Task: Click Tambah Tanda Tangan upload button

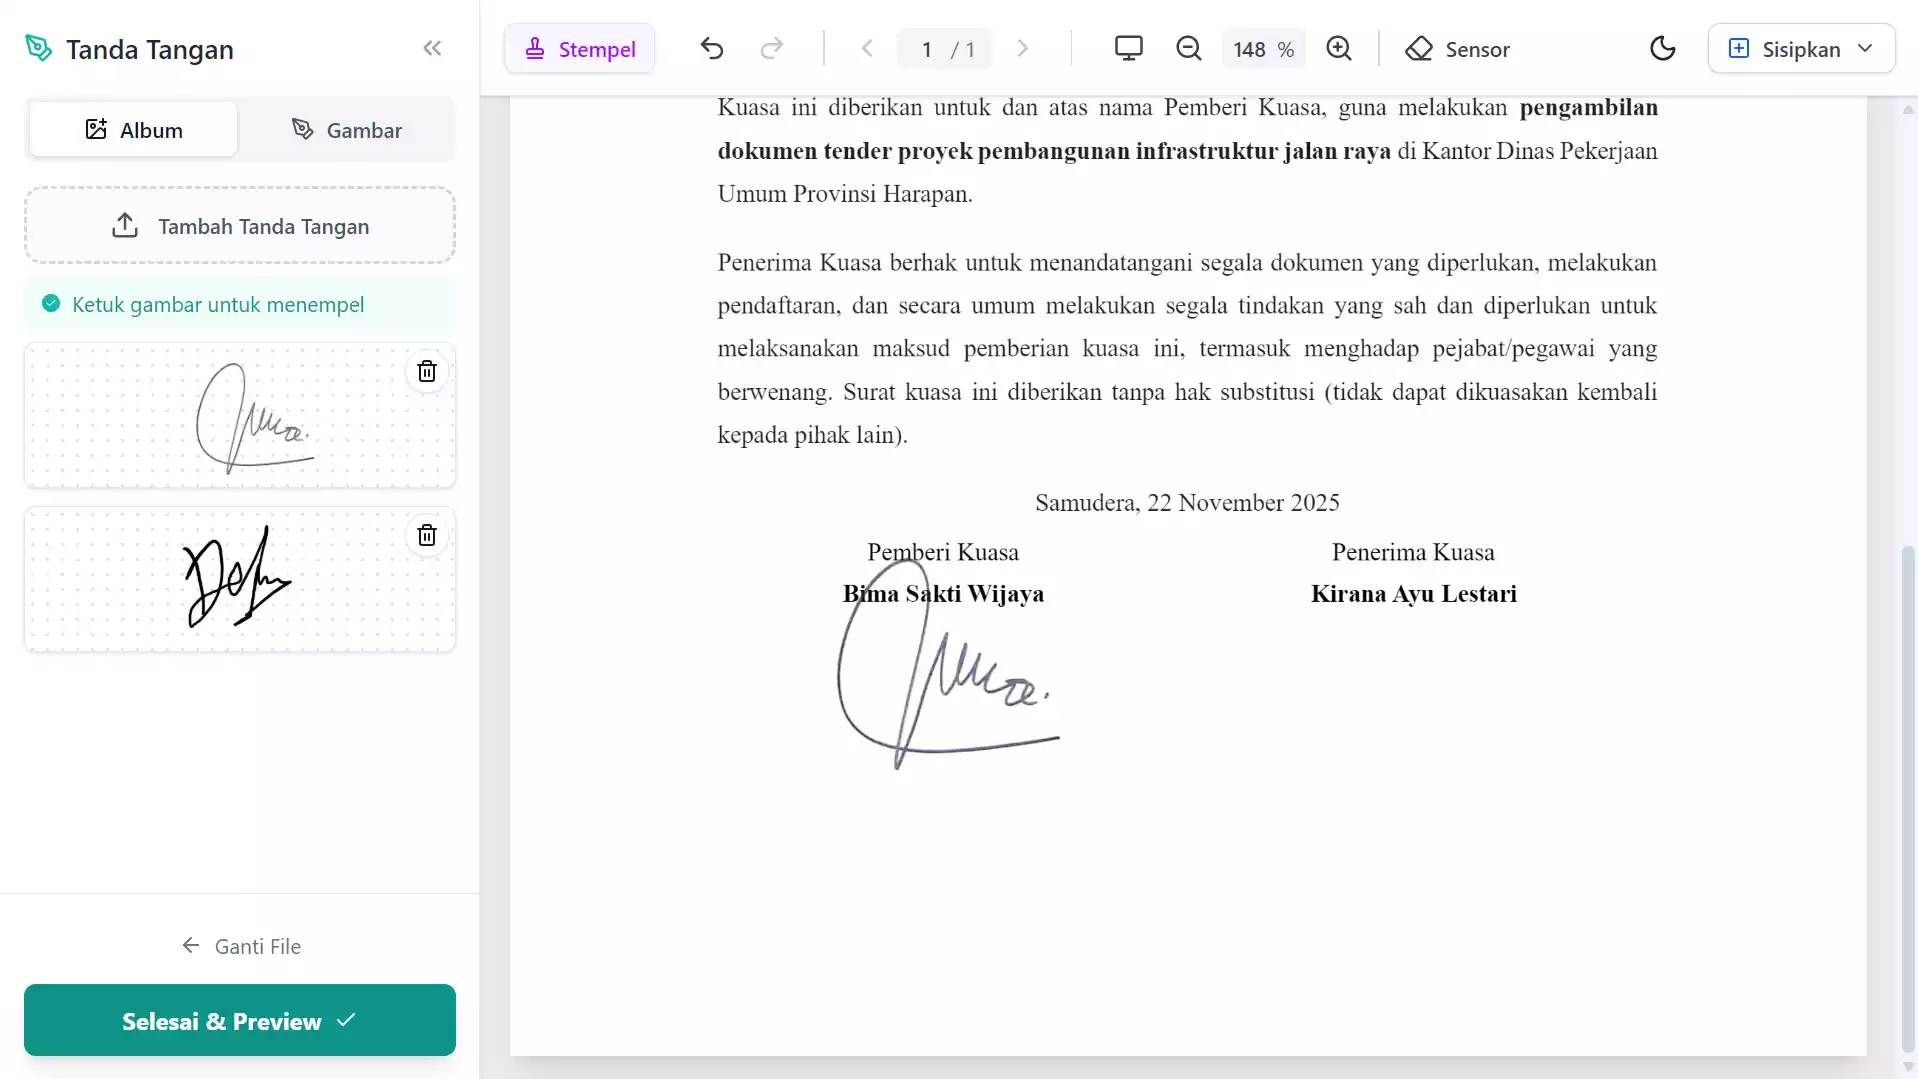Action: coord(240,226)
